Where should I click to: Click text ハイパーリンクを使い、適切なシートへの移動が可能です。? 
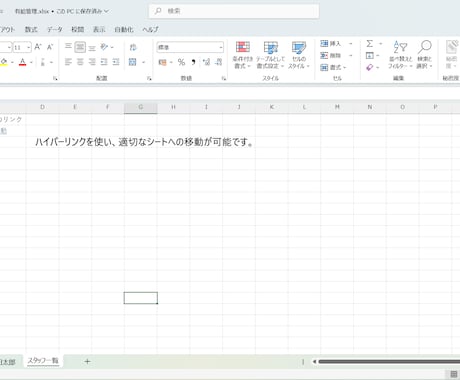pyautogui.click(x=145, y=142)
